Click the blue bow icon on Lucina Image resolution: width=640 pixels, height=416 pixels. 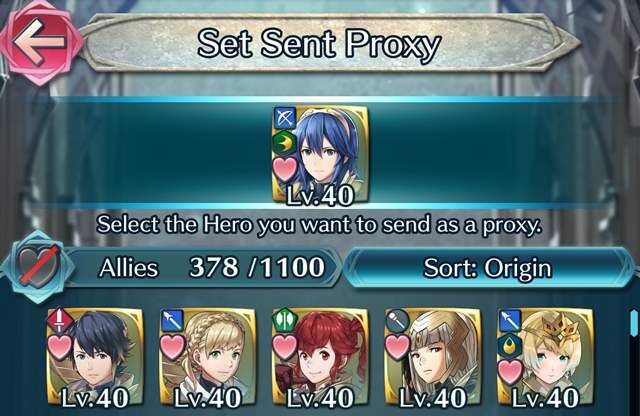tap(285, 119)
